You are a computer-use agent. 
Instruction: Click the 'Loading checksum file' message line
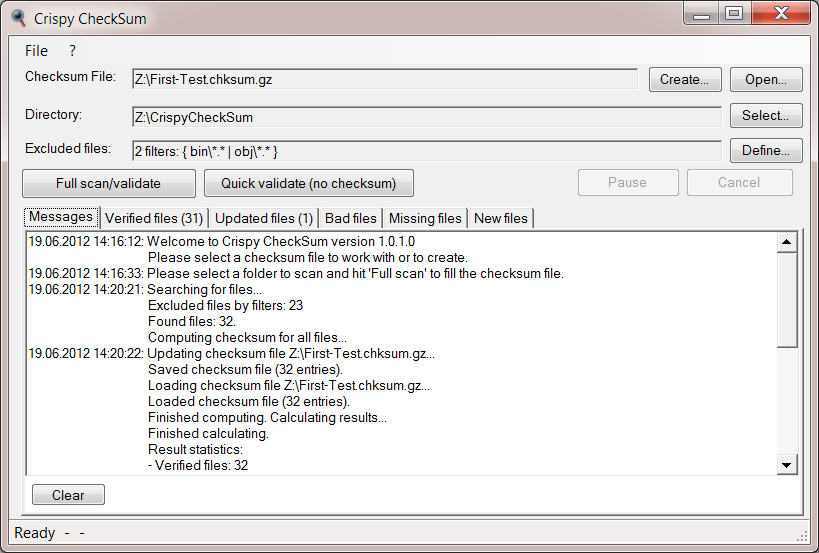click(289, 385)
